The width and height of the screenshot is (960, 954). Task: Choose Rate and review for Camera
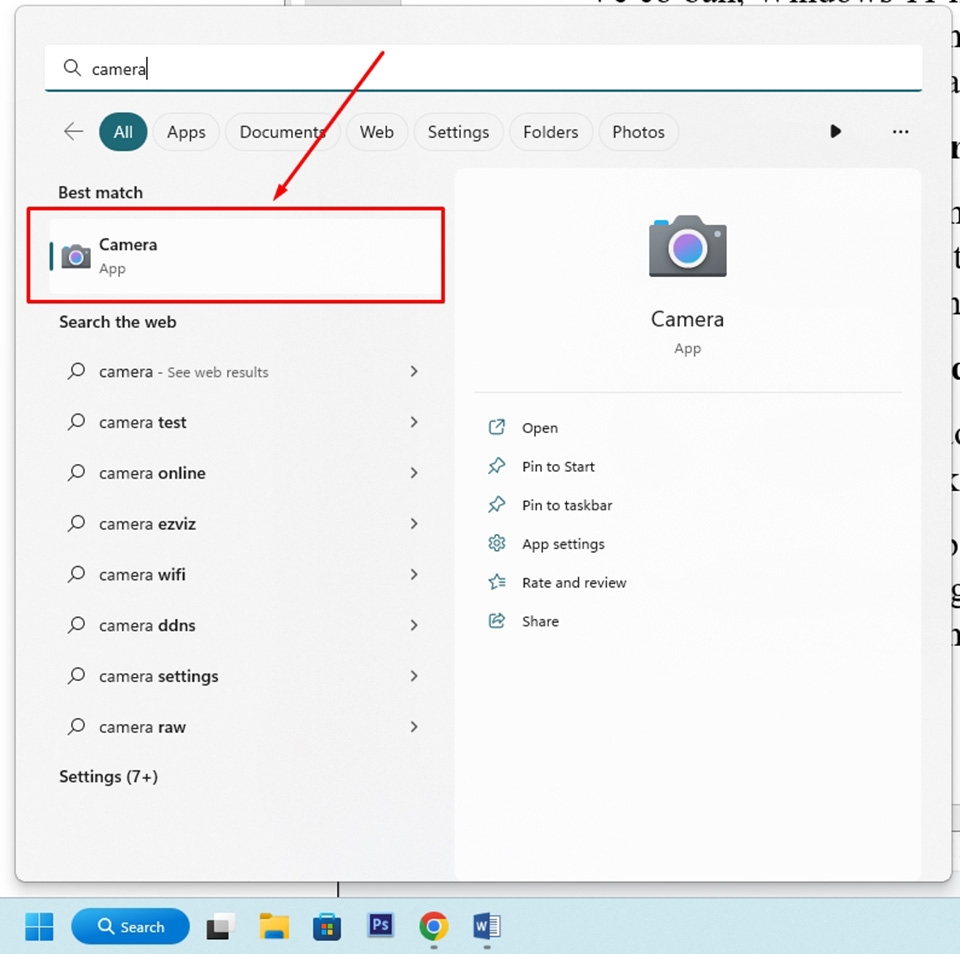coord(574,582)
